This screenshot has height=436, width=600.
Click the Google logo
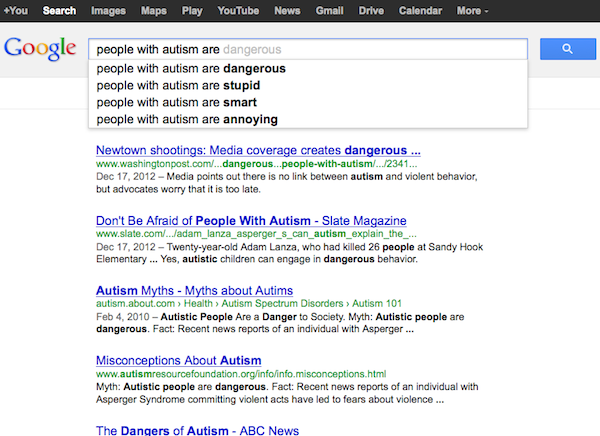point(40,49)
